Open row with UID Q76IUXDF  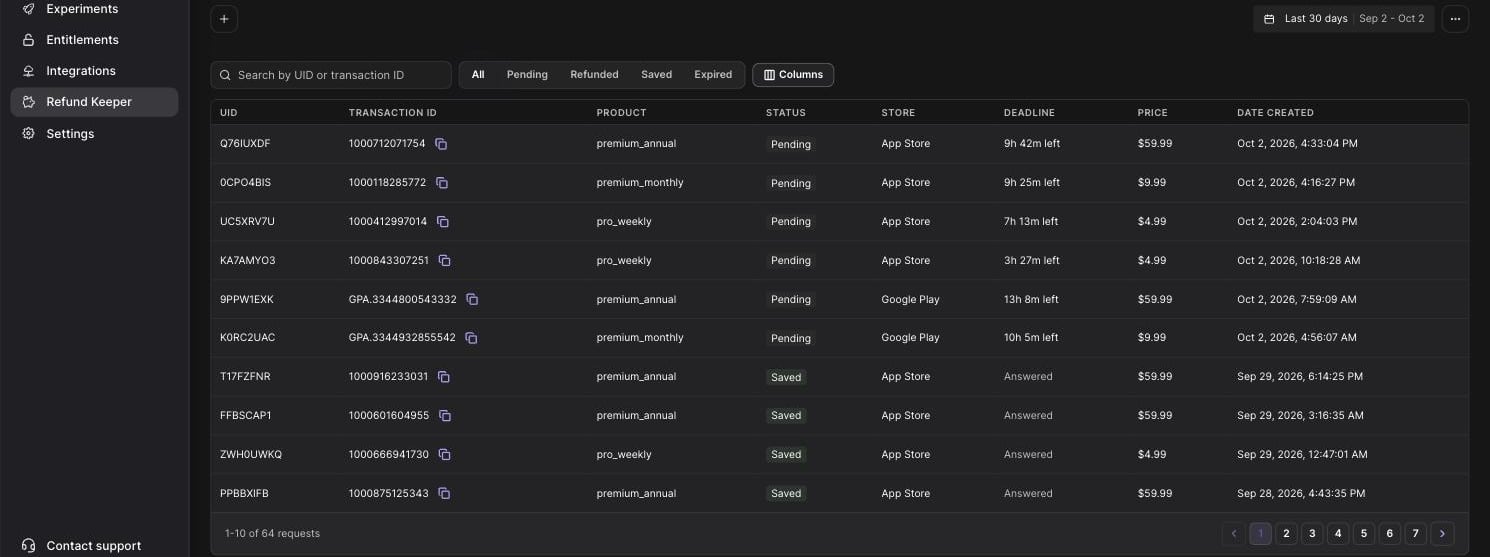click(x=839, y=144)
